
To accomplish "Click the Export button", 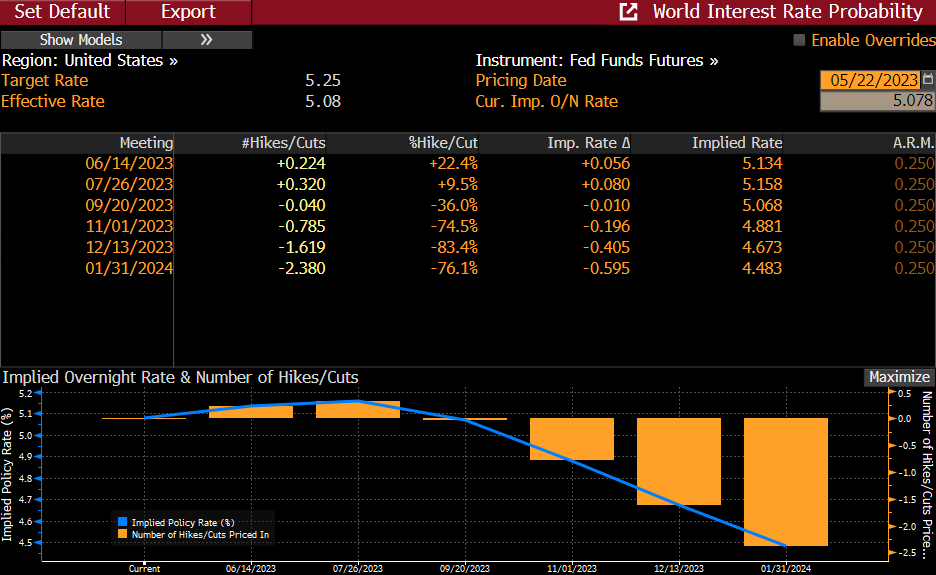I will coord(188,11).
